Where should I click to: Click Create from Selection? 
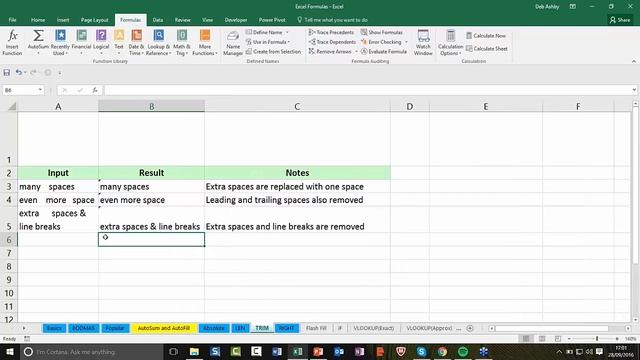(273, 52)
